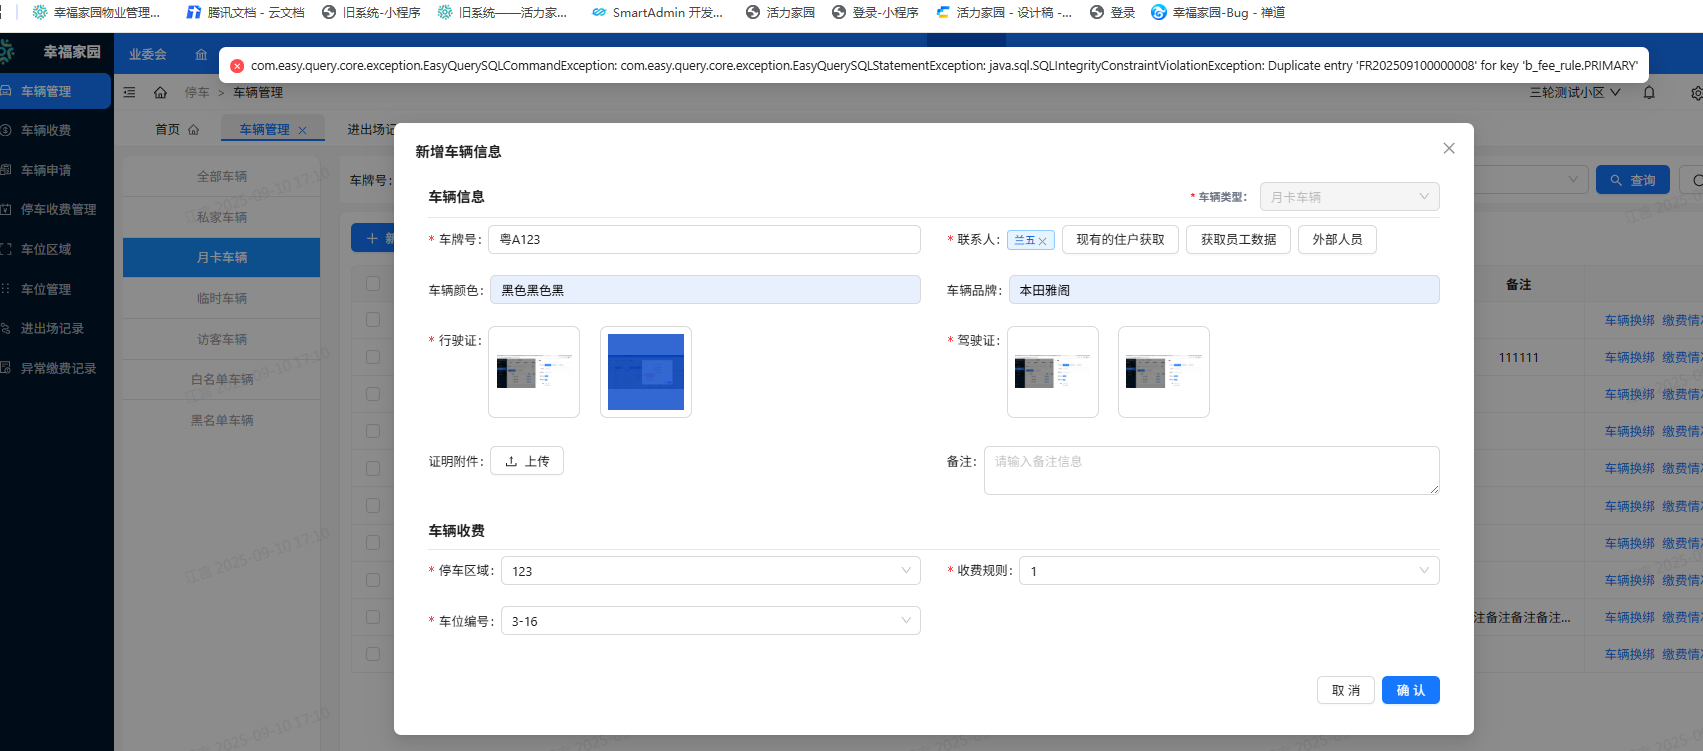Switch to SmartAdmin 开发 browser tab

point(658,13)
